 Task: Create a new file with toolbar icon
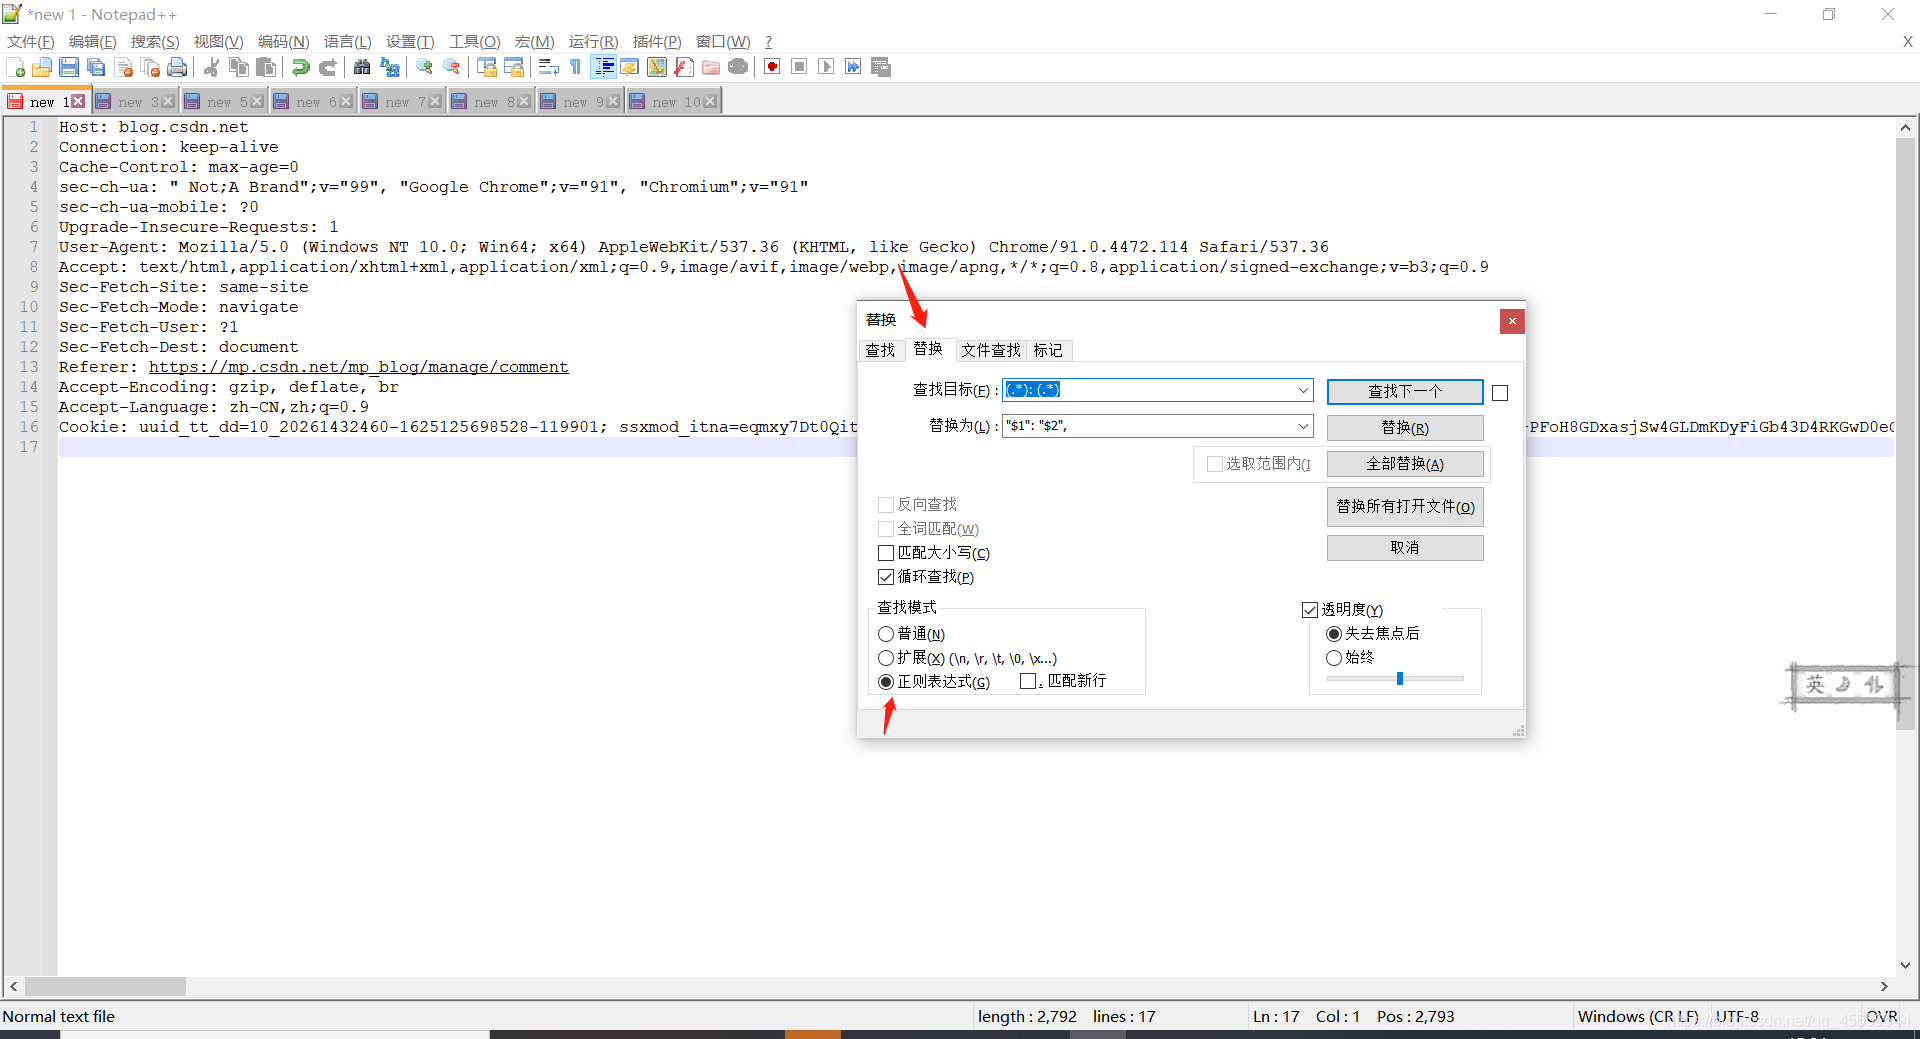click(x=16, y=67)
